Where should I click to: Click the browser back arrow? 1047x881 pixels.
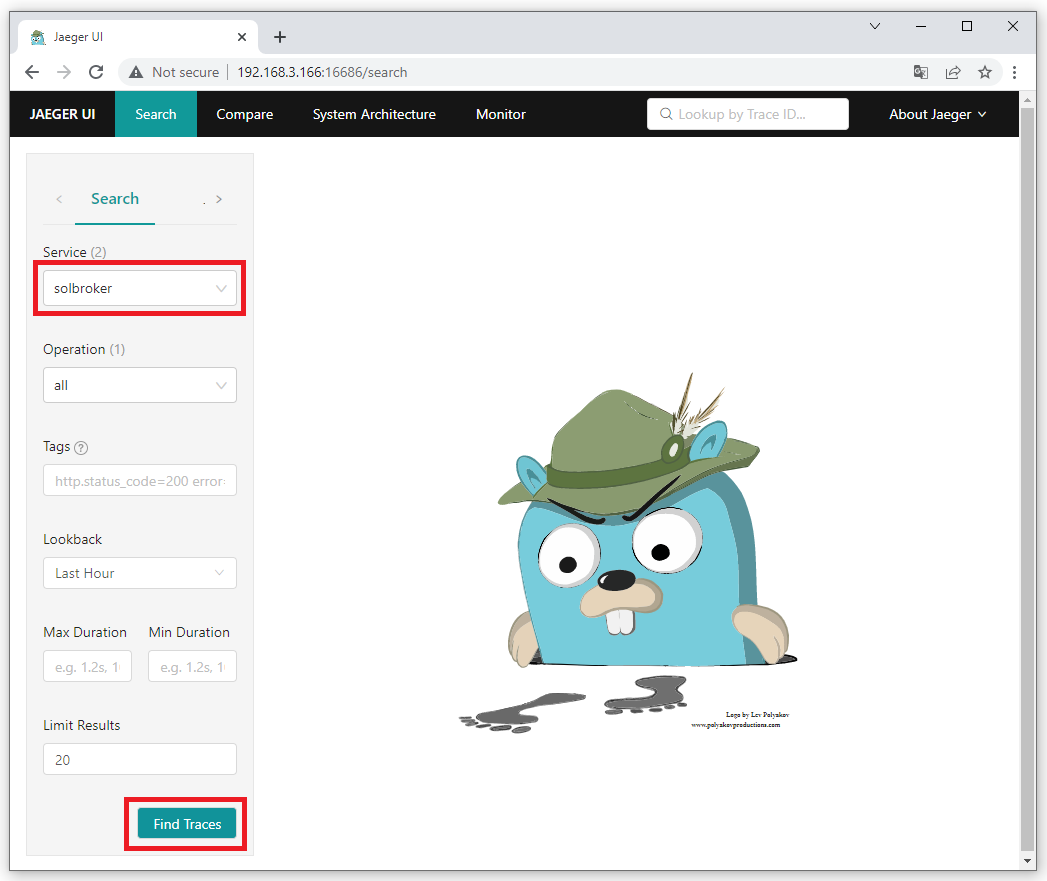click(32, 72)
